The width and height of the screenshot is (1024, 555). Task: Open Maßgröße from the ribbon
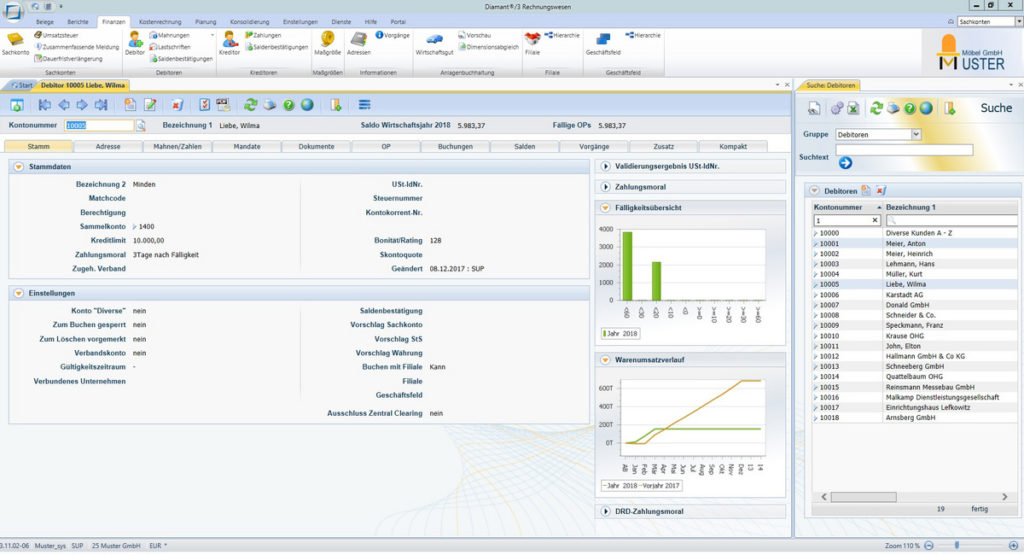327,43
